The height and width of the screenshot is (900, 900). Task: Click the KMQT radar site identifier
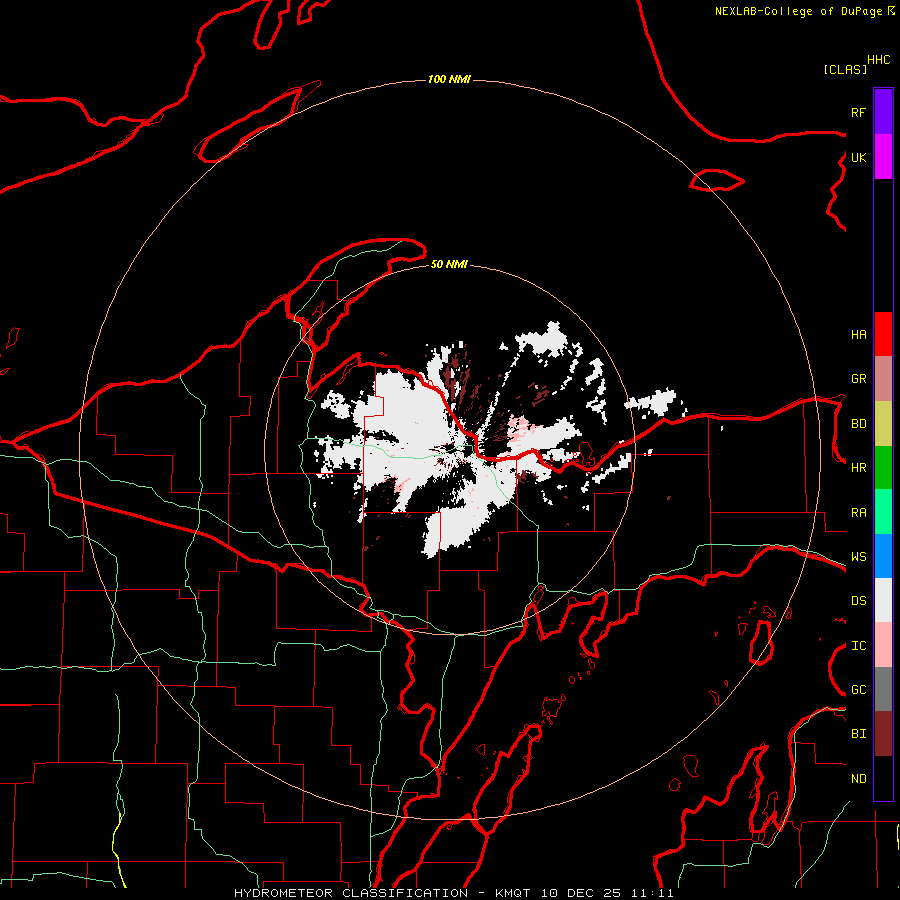513,893
